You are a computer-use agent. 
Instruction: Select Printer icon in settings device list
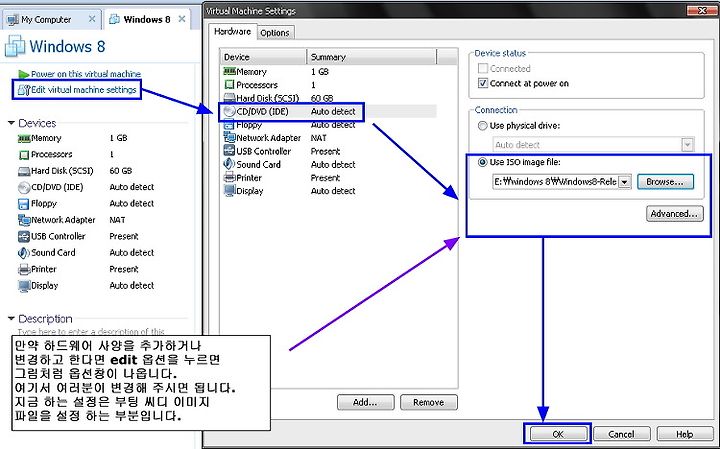tap(229, 177)
